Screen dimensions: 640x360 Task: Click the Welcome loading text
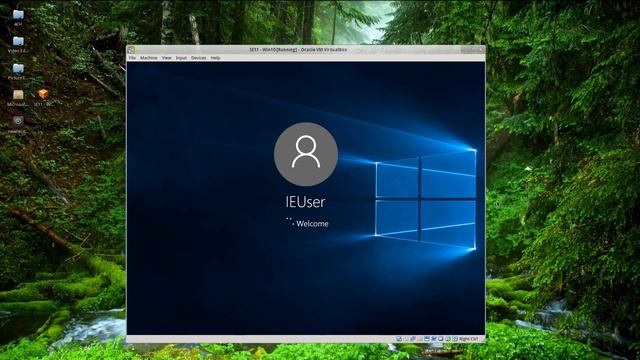coord(312,224)
